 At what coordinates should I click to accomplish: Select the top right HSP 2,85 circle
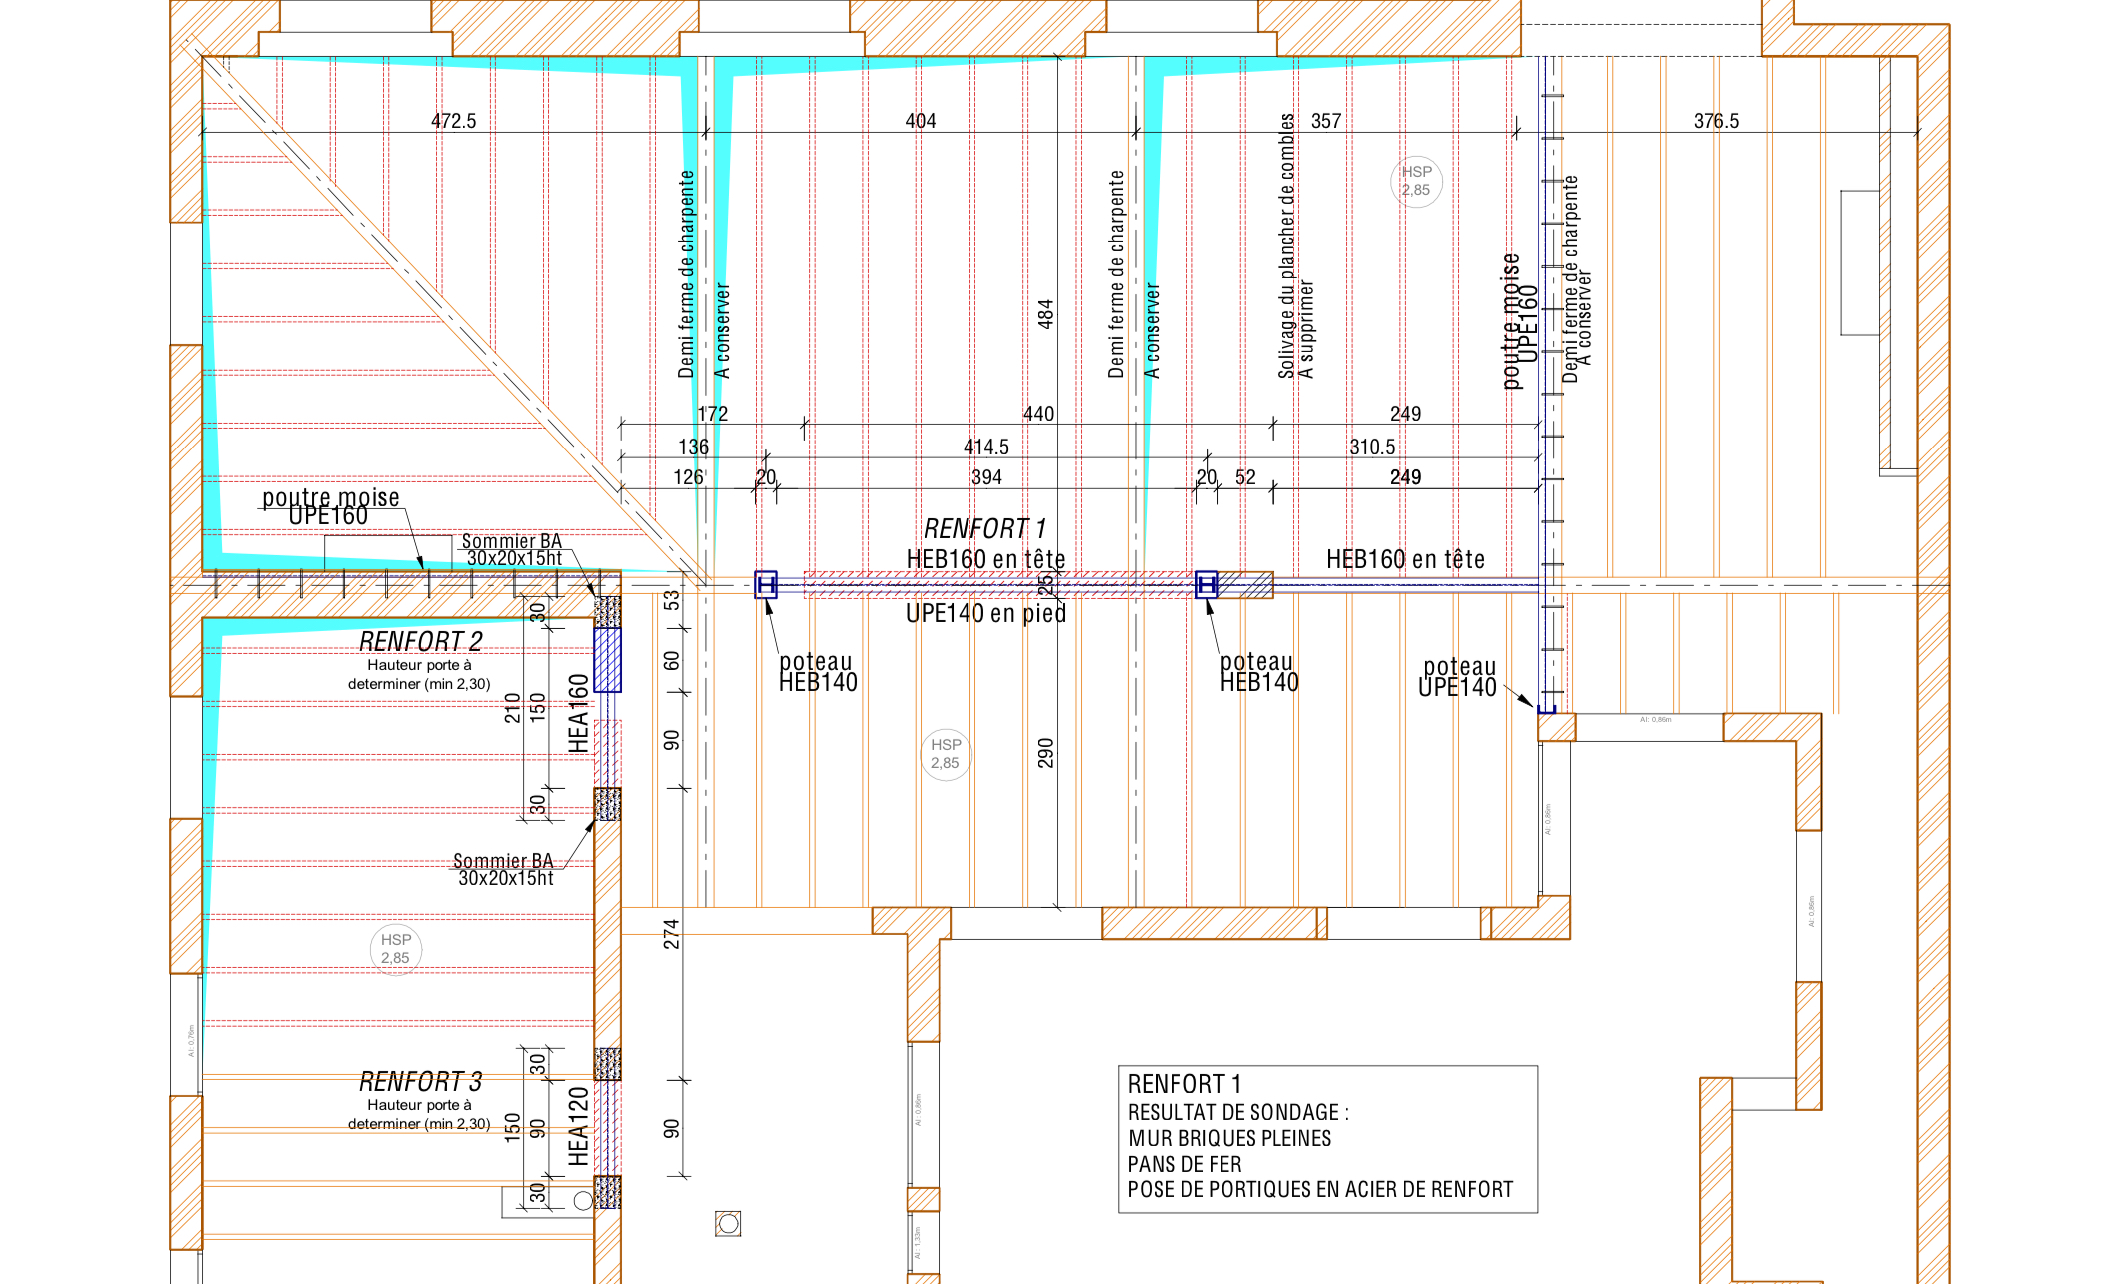pyautogui.click(x=1416, y=181)
